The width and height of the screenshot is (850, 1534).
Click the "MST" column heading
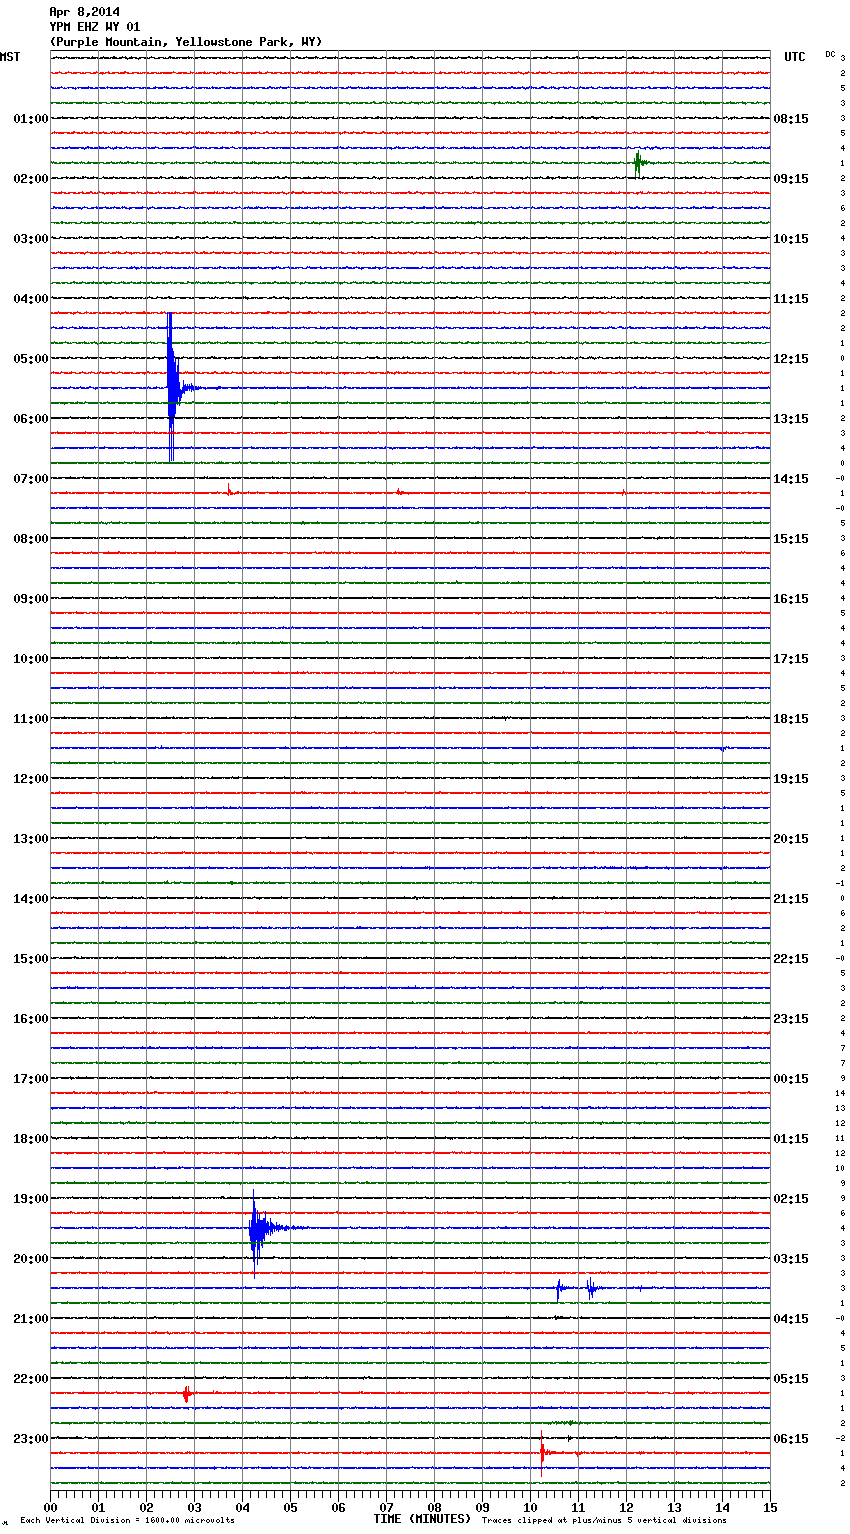[10, 57]
